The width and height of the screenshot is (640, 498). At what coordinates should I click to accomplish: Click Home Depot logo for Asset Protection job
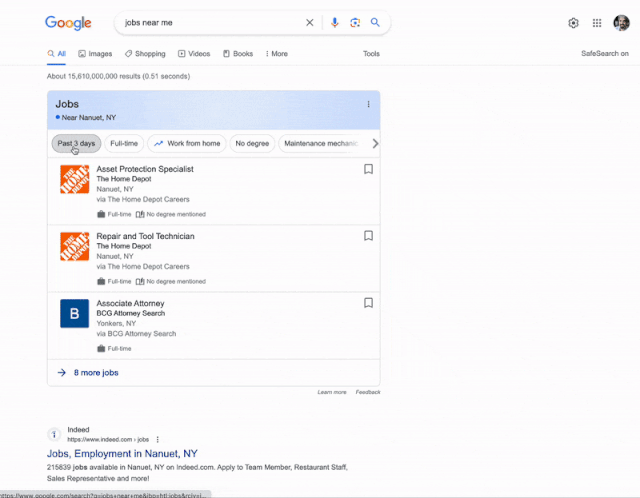(74, 179)
